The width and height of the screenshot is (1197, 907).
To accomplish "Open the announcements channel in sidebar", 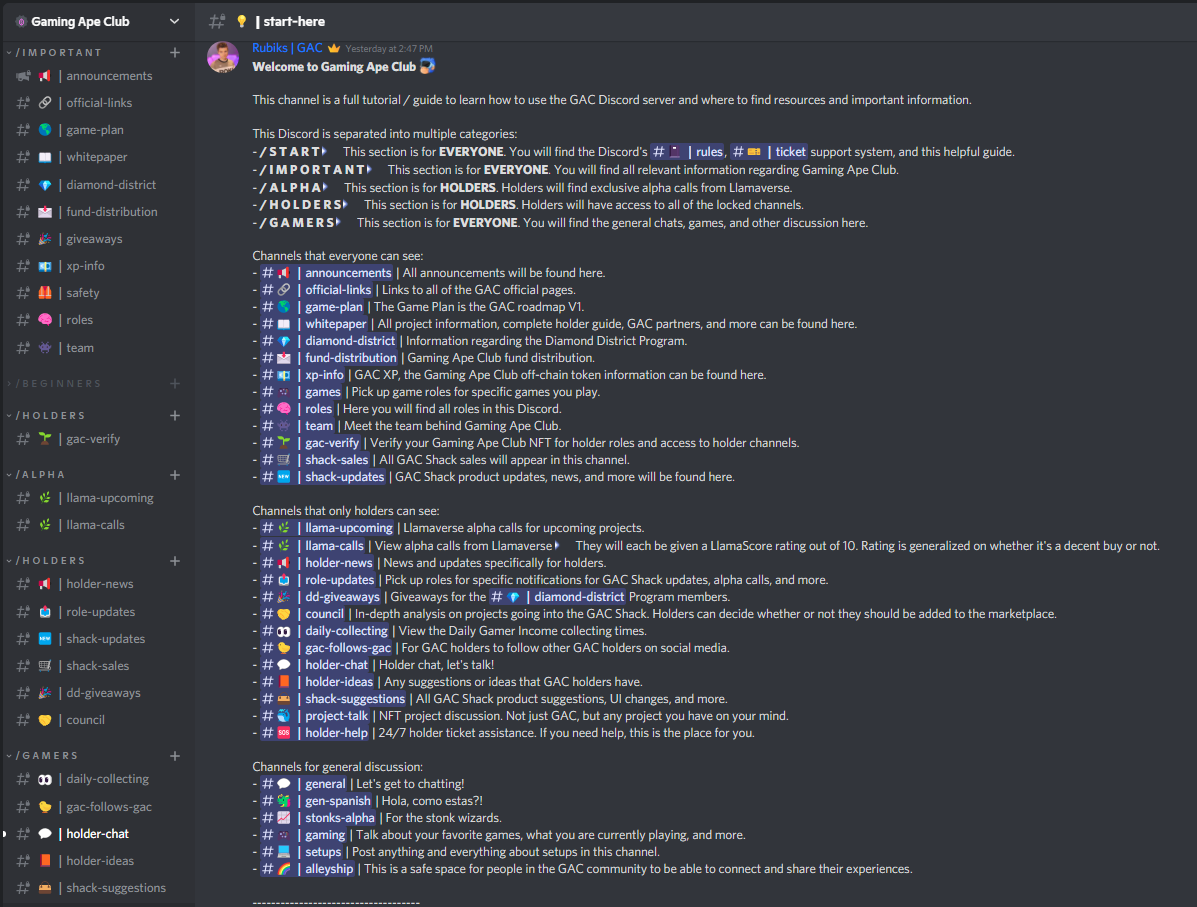I will (x=97, y=76).
